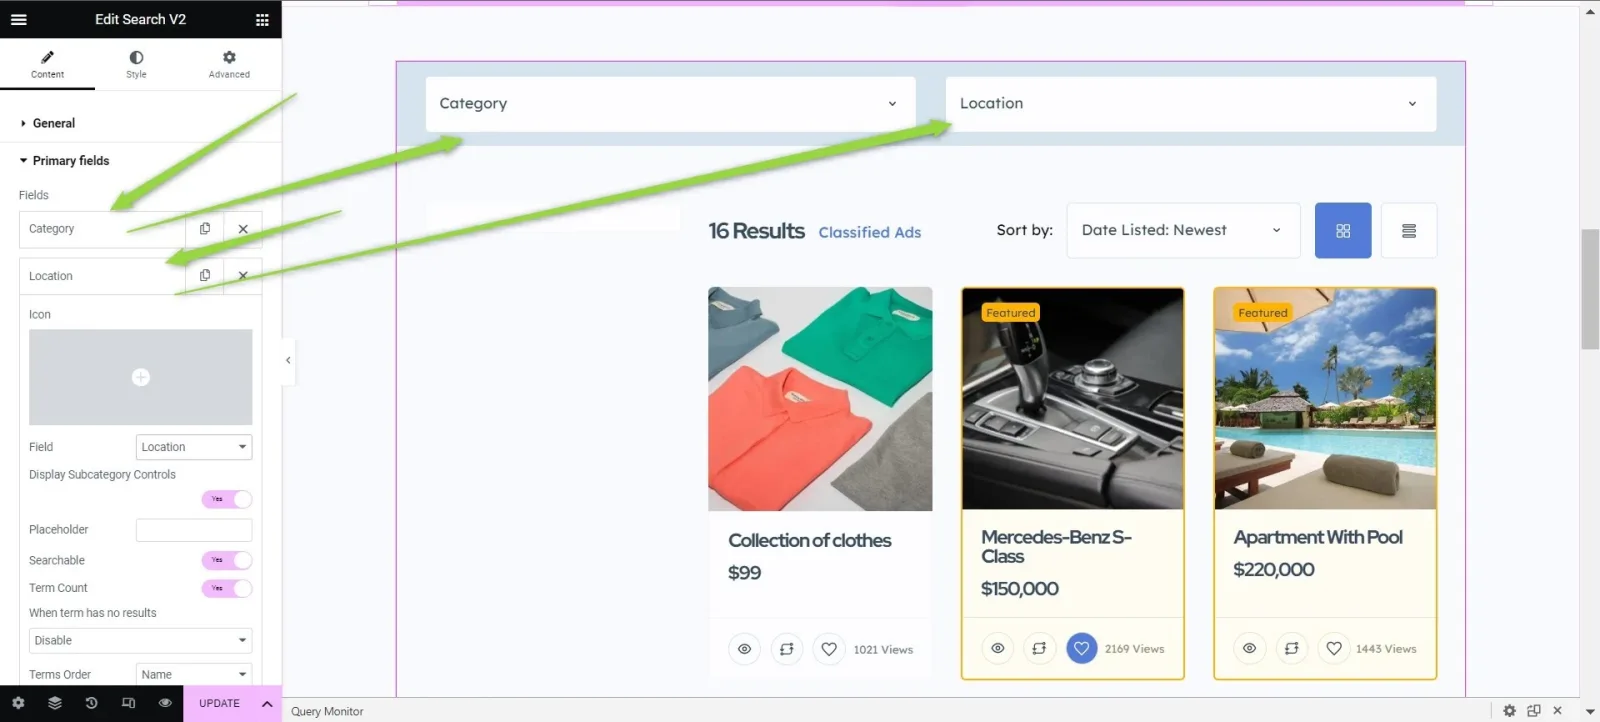This screenshot has width=1600, height=722.
Task: Switch to list view layout
Action: coord(1409,231)
